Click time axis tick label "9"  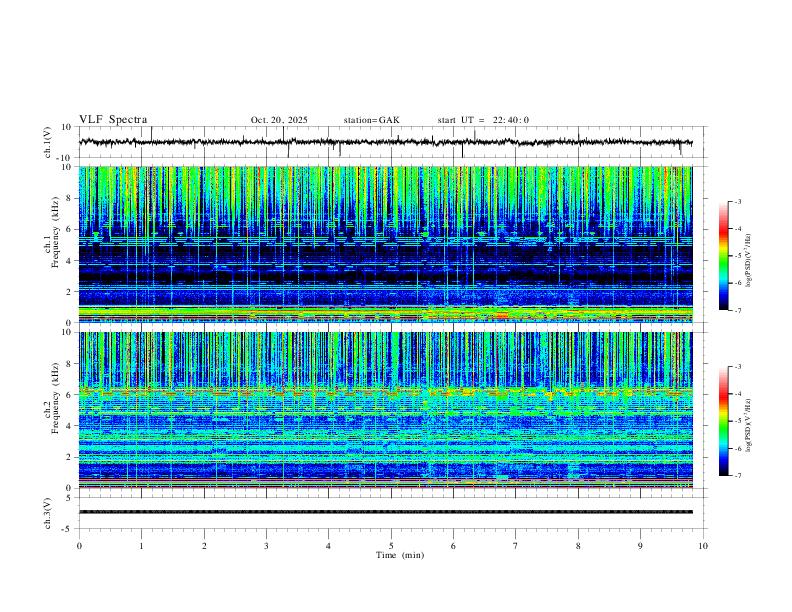coord(640,546)
